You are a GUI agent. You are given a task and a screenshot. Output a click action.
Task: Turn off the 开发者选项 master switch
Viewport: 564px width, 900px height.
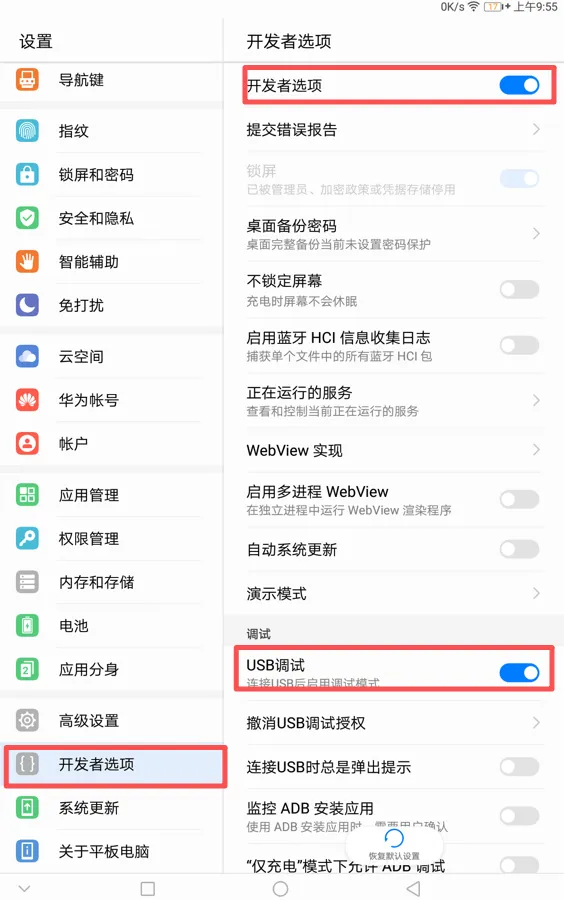(519, 86)
